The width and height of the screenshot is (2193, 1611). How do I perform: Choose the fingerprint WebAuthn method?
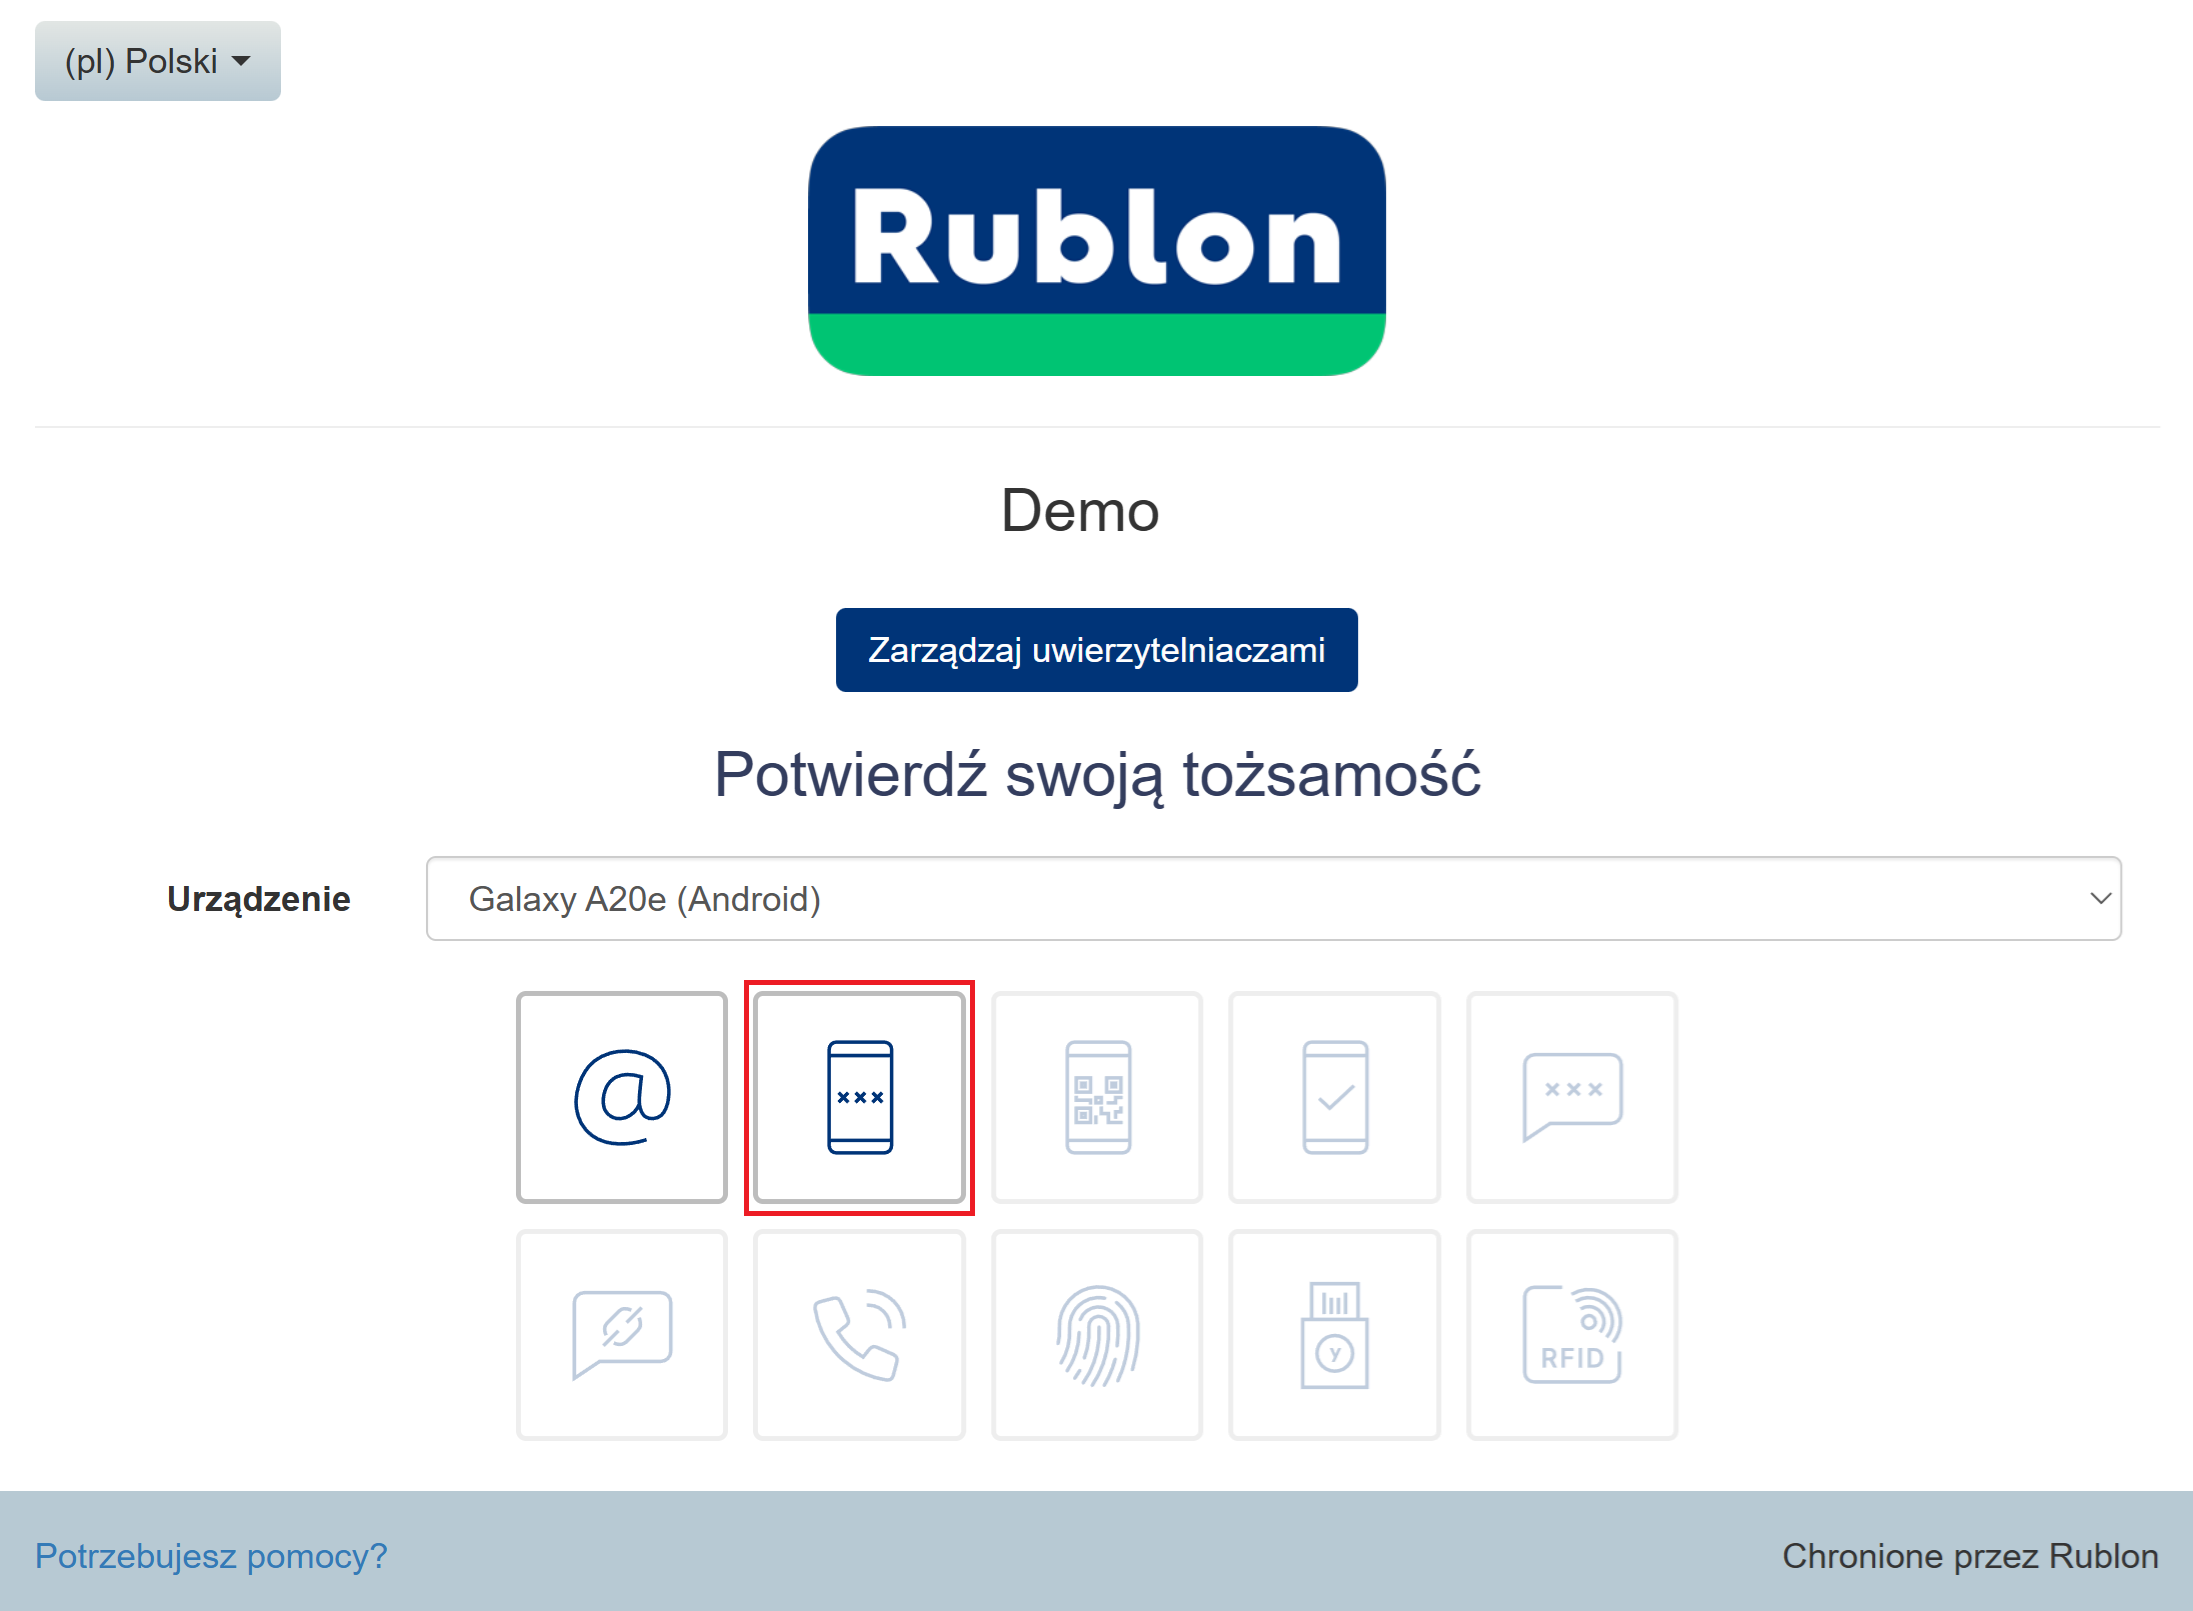[1097, 1335]
